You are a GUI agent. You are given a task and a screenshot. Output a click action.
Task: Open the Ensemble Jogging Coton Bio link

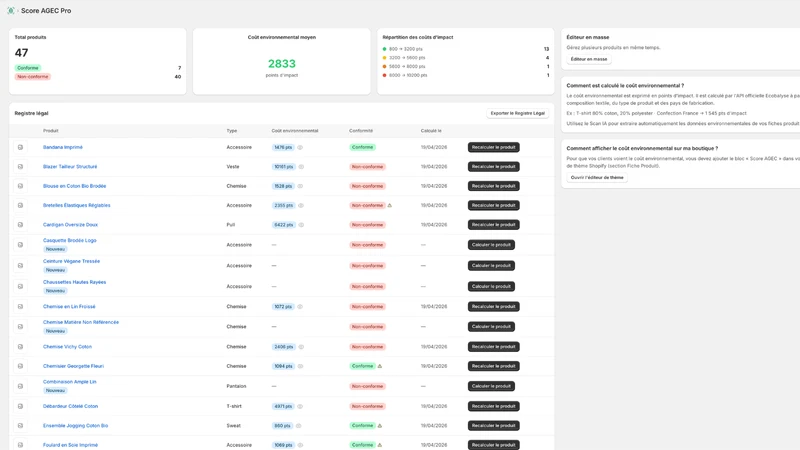(76, 426)
